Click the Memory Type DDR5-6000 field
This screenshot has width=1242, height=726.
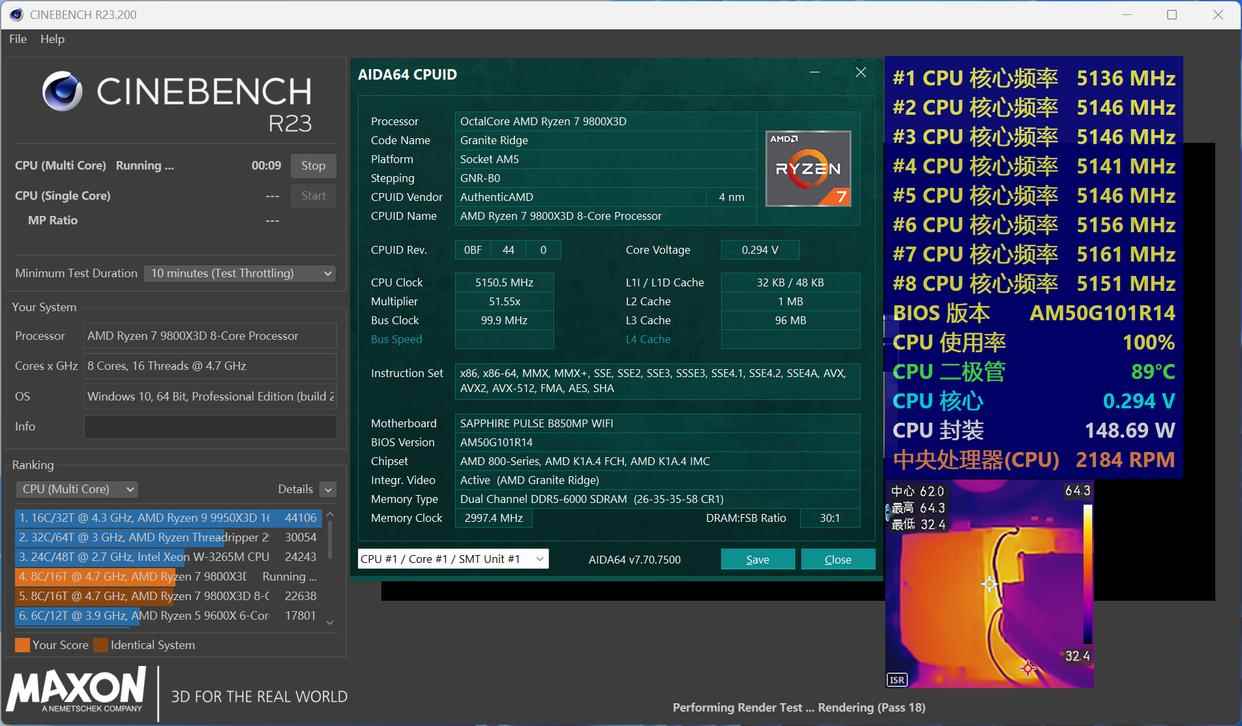657,499
